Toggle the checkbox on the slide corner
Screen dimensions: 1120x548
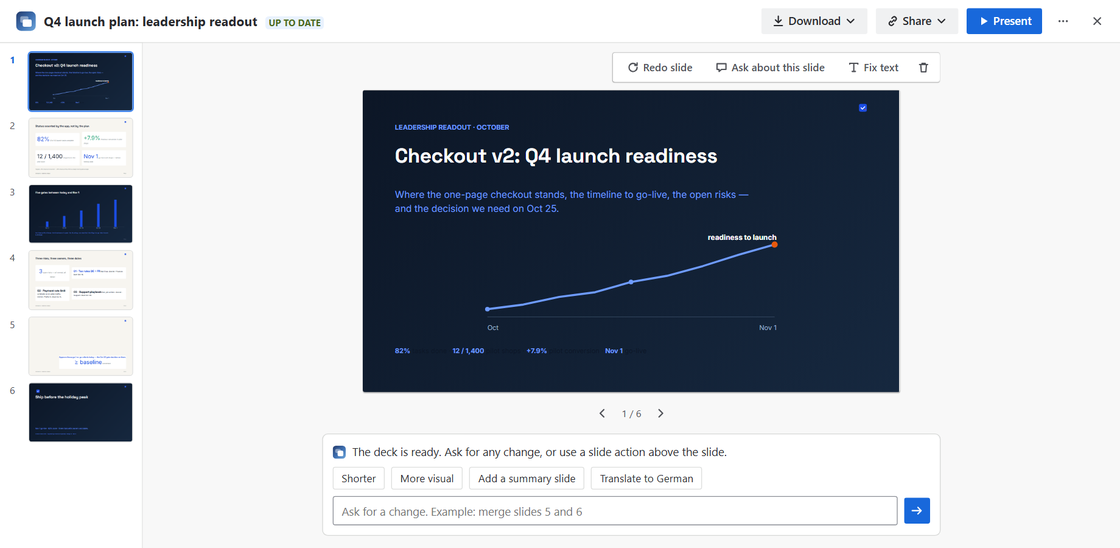[863, 108]
